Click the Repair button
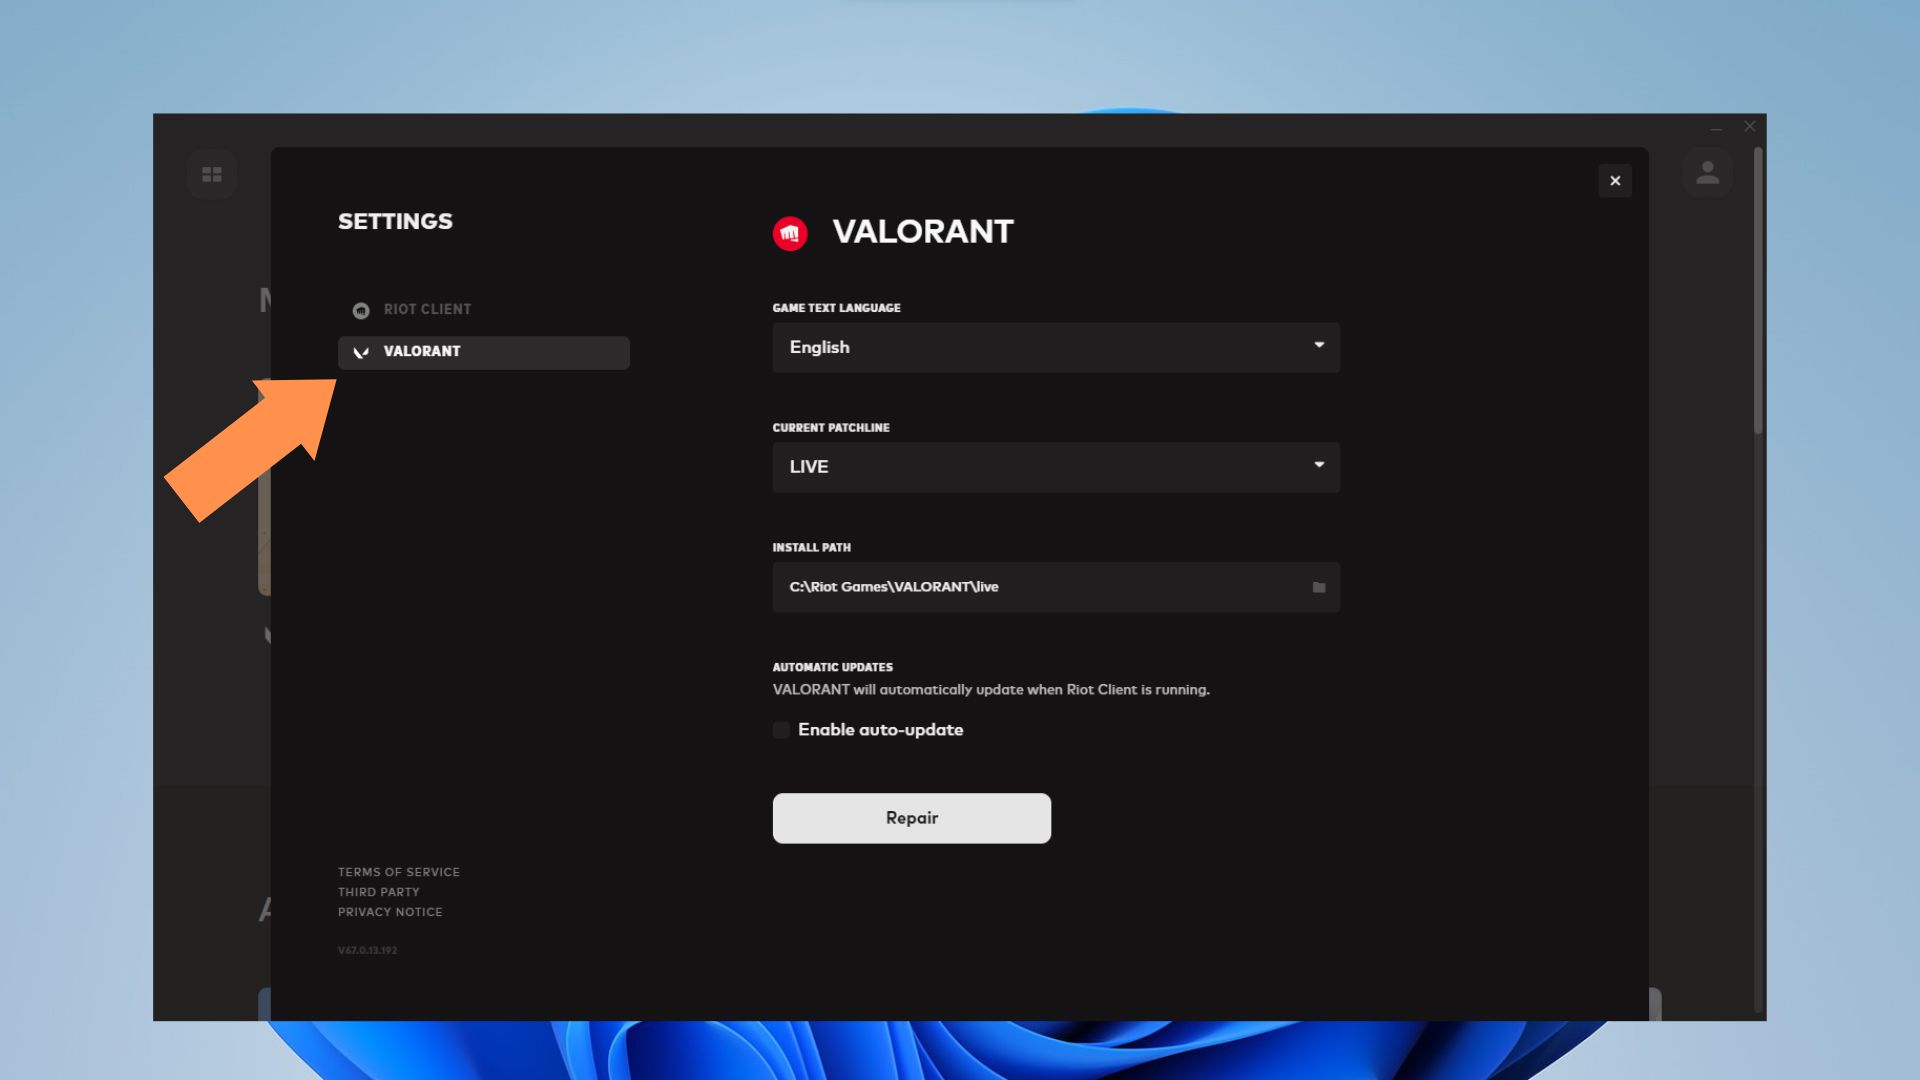 point(912,818)
